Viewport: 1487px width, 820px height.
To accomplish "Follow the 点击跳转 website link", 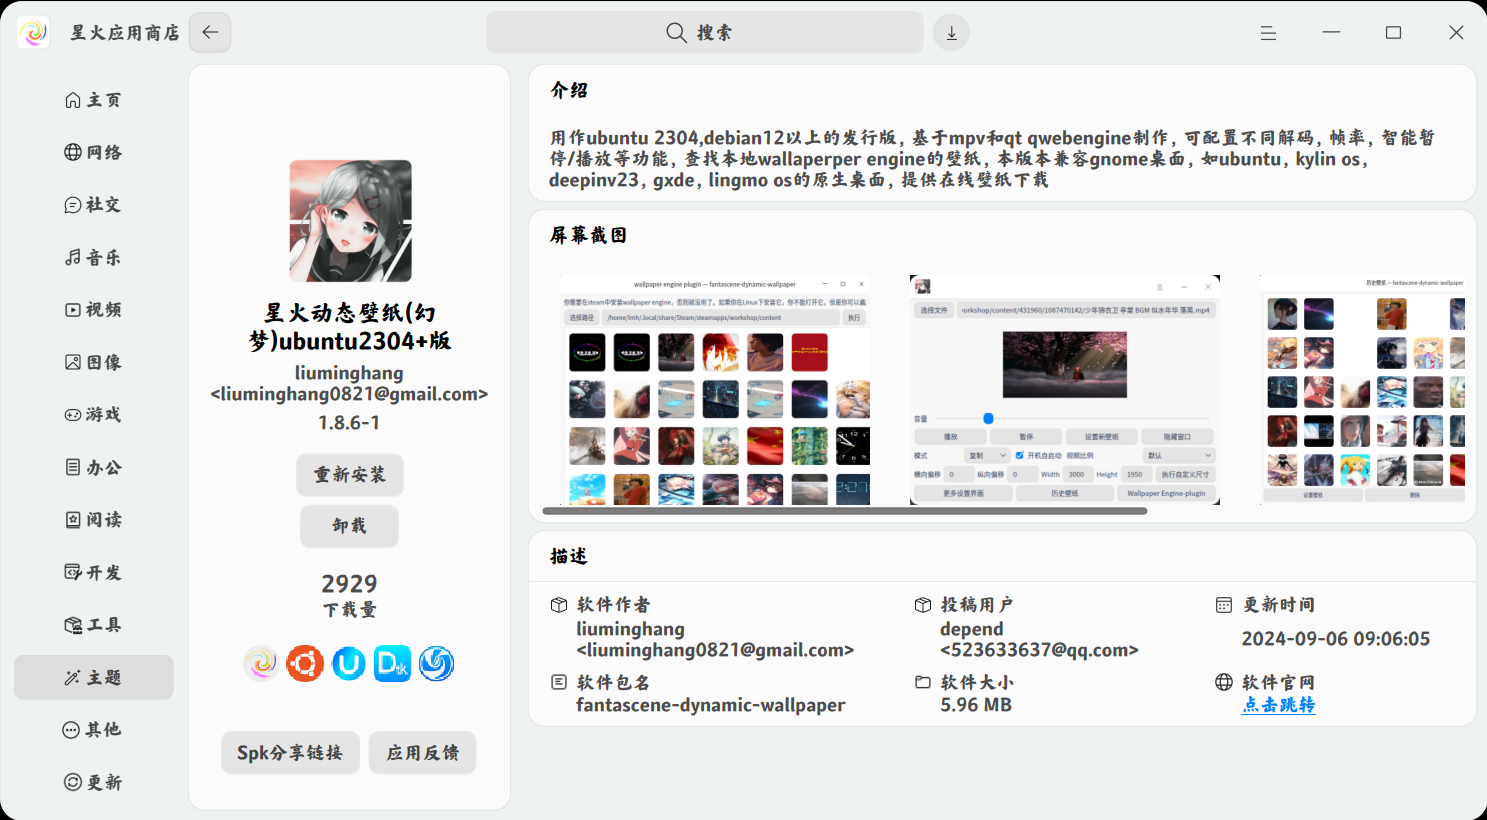I will [1278, 705].
